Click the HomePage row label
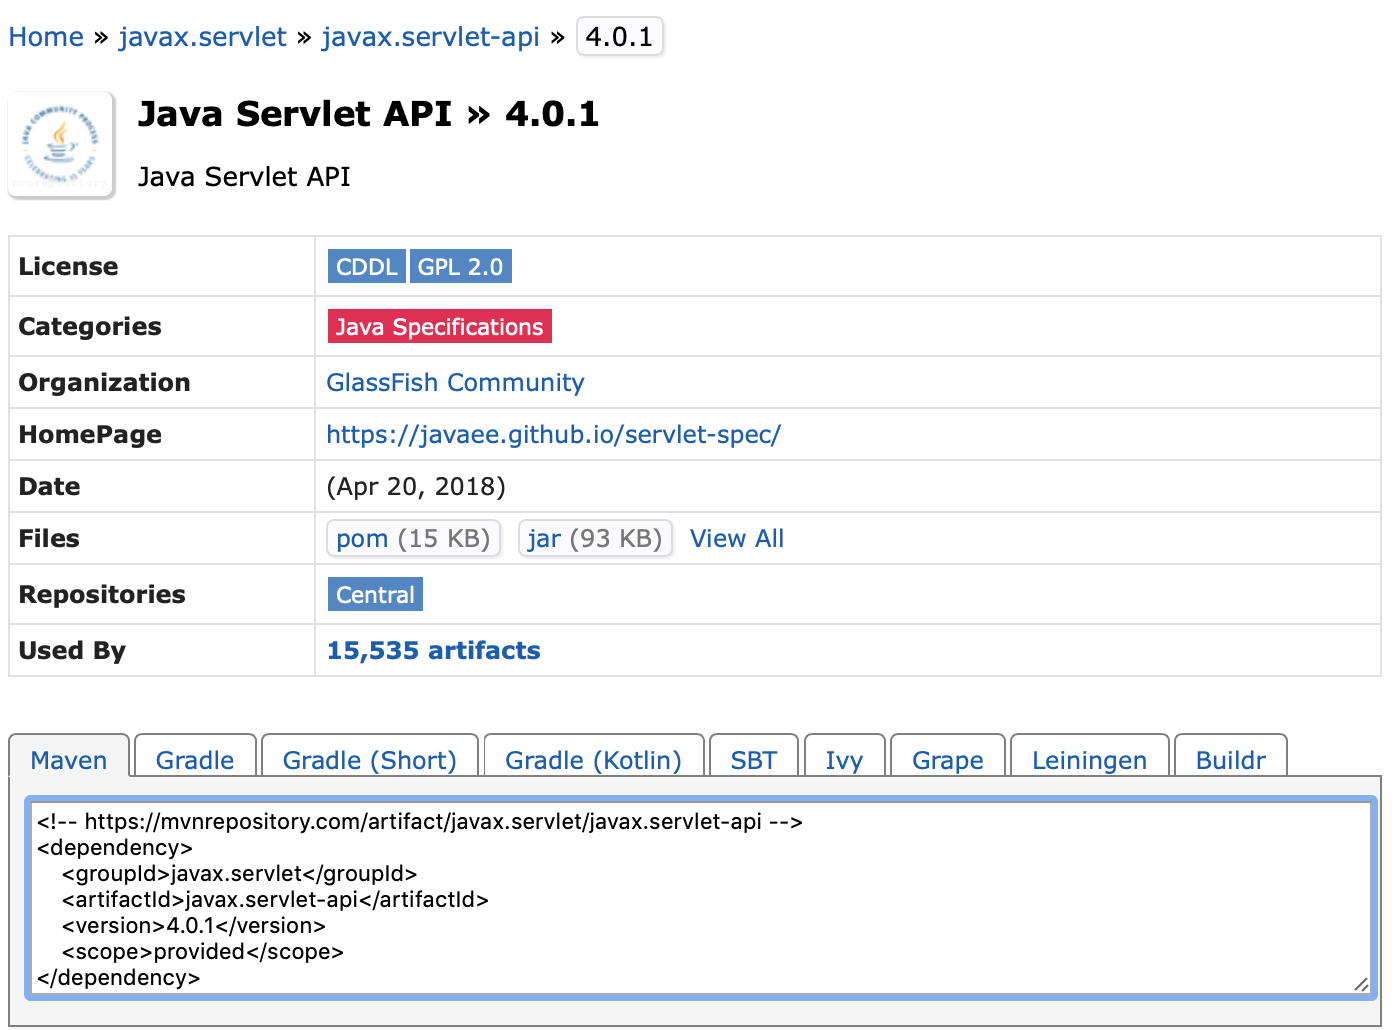The height and width of the screenshot is (1030, 1396). point(90,434)
